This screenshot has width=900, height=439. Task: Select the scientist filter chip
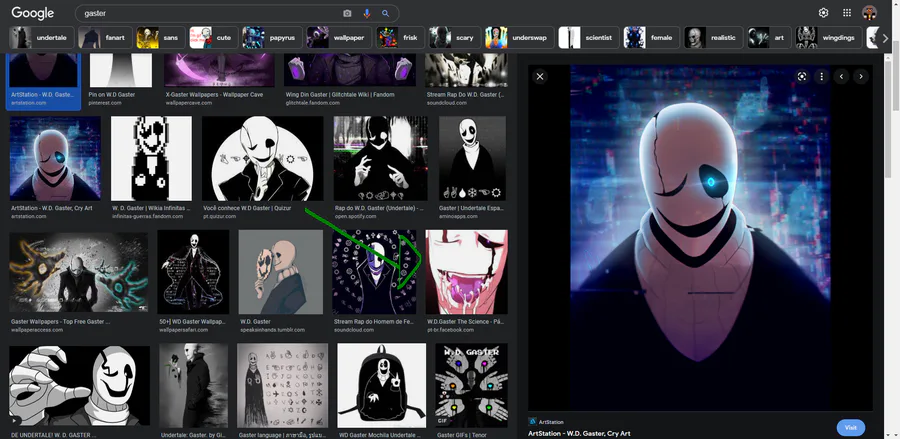[589, 38]
